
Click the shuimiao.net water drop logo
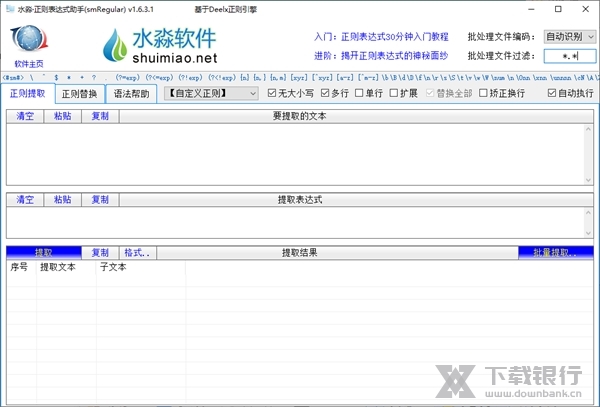tap(114, 45)
